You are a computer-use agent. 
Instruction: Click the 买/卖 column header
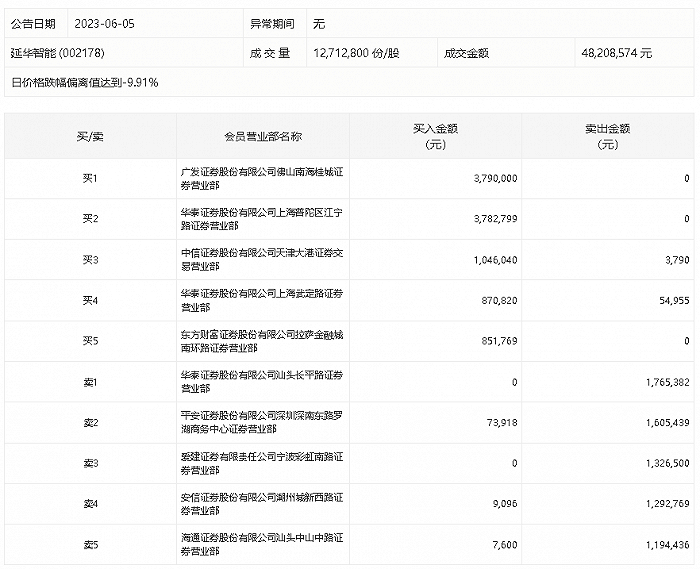pos(90,137)
